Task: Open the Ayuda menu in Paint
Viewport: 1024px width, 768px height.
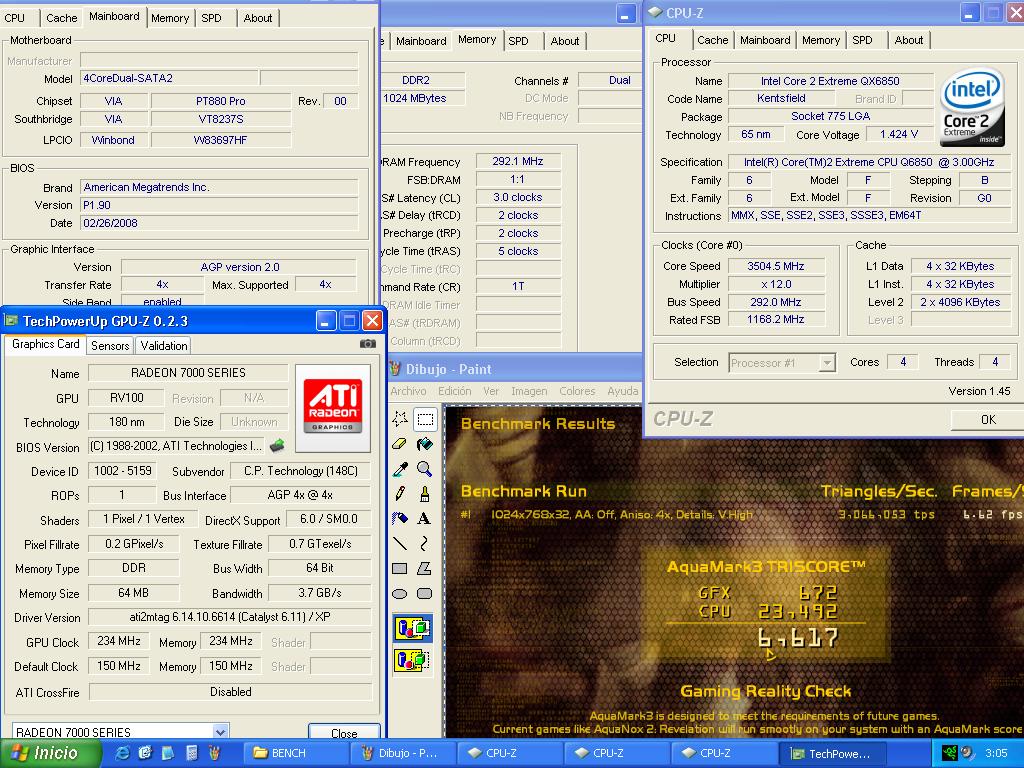Action: click(x=622, y=391)
